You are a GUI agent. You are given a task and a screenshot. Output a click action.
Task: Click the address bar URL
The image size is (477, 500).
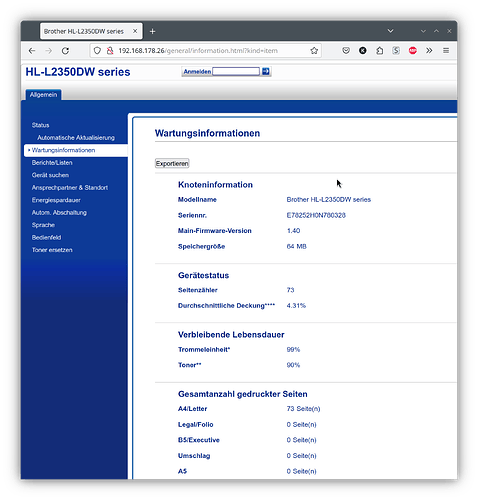pos(198,51)
